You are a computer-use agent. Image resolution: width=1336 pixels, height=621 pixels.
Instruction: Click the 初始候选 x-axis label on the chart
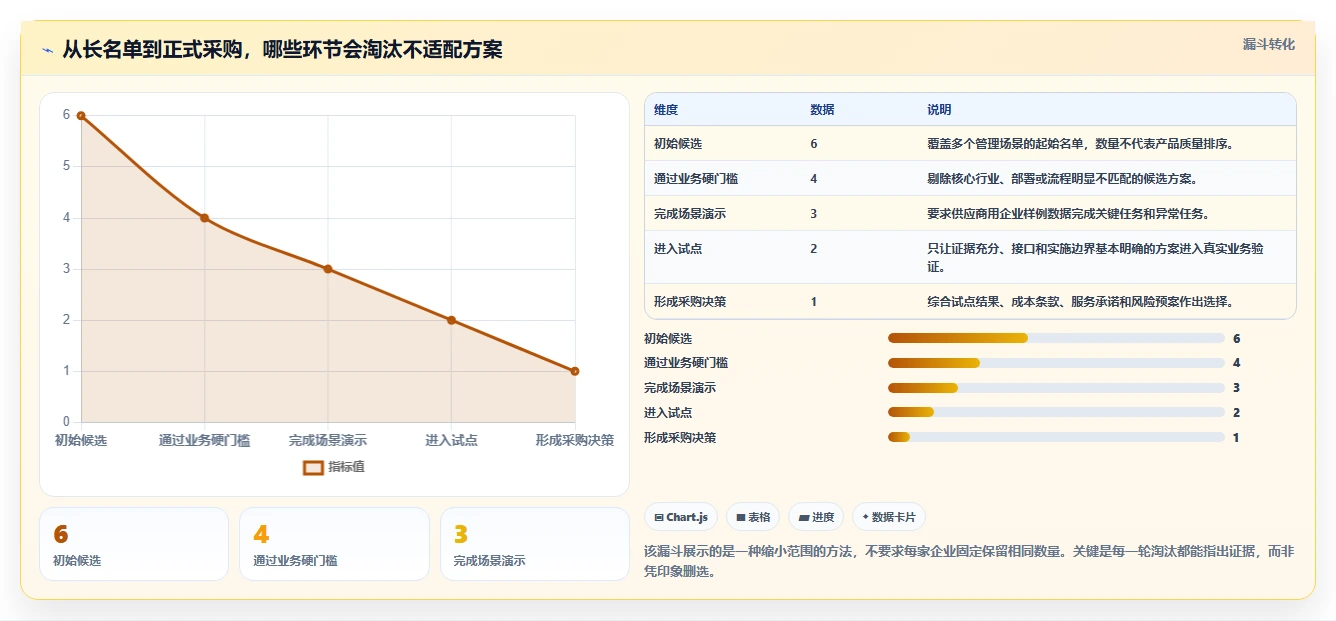click(81, 440)
